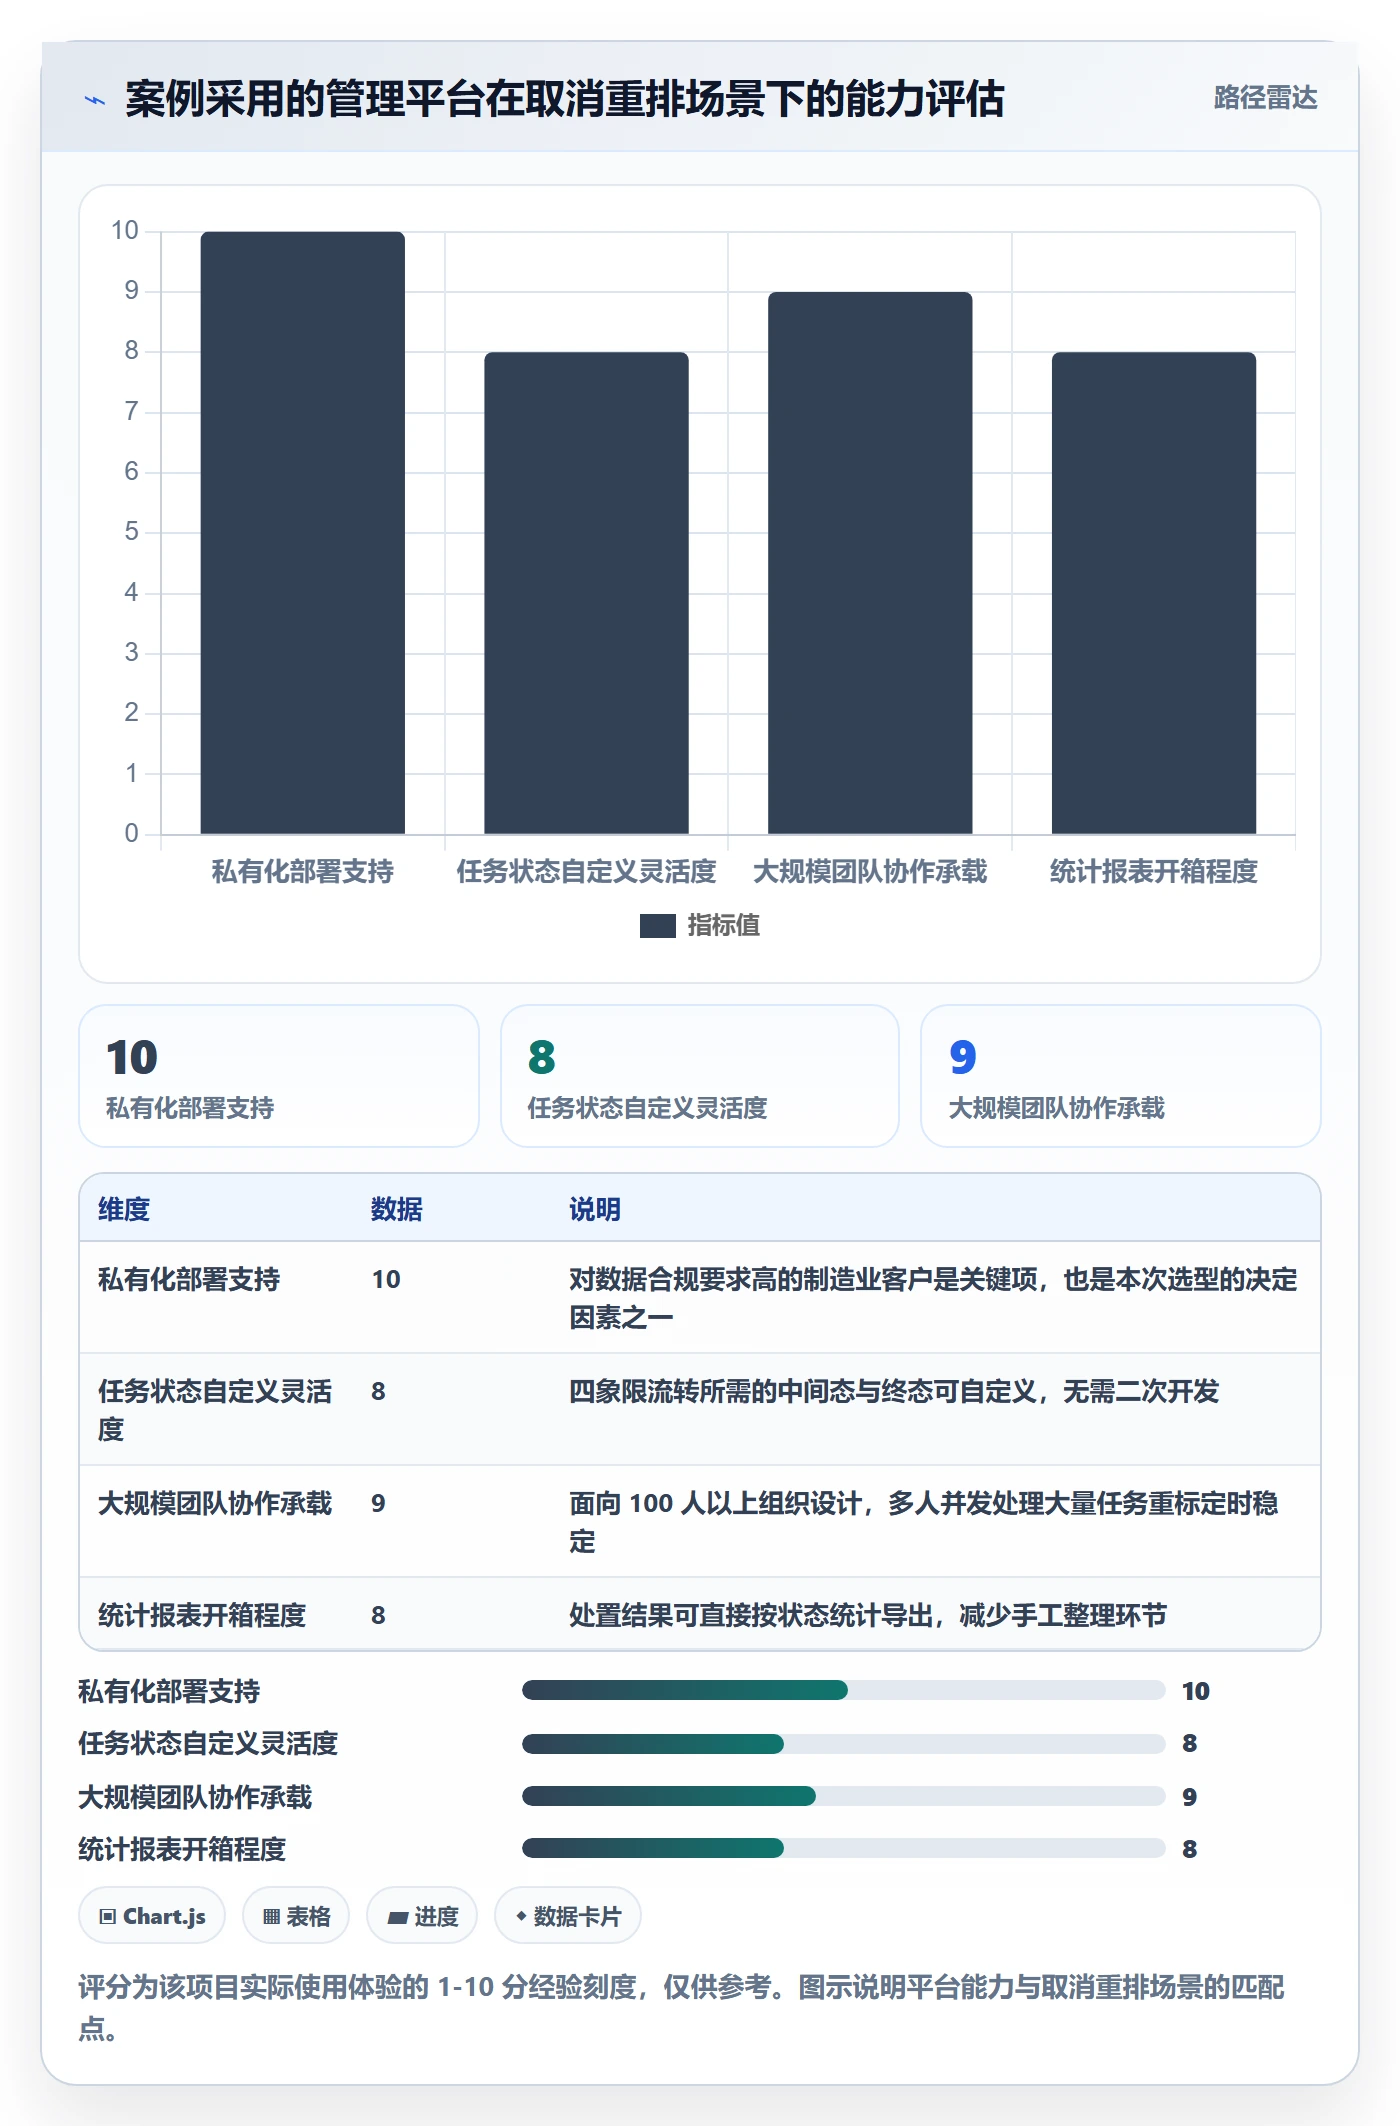The width and height of the screenshot is (1400, 2126).
Task: Click the table description starting 对数据合规要求高
Action: click(933, 1298)
